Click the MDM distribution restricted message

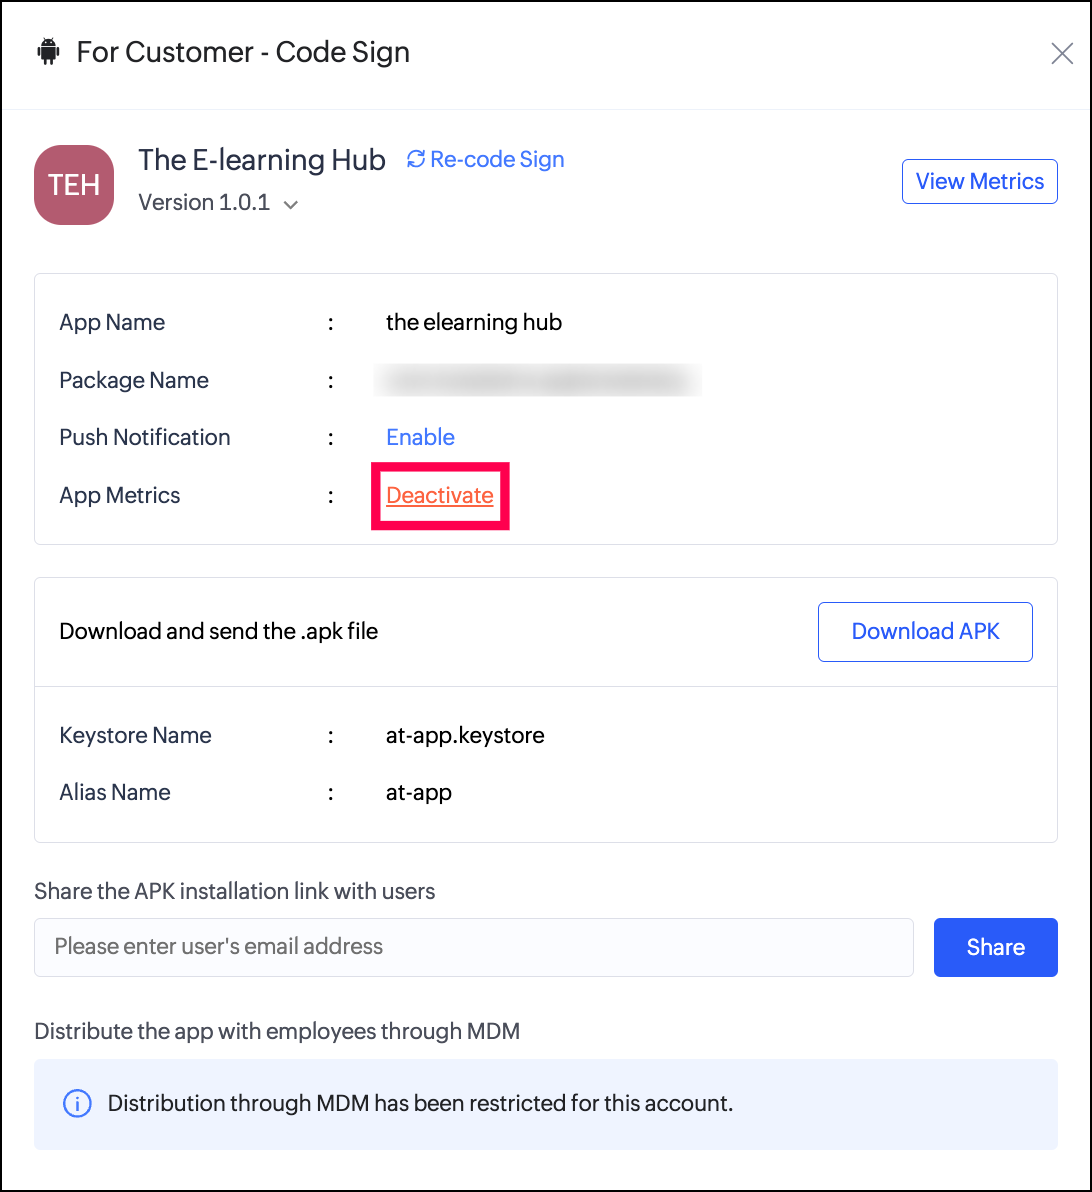coord(420,1104)
